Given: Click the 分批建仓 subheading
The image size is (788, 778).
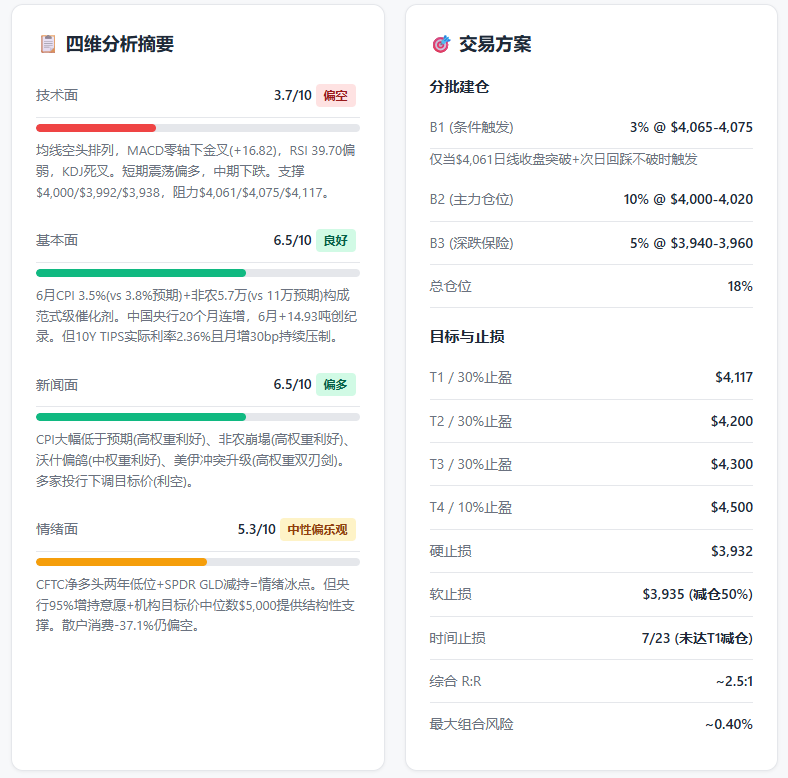Looking at the screenshot, I should pos(459,87).
